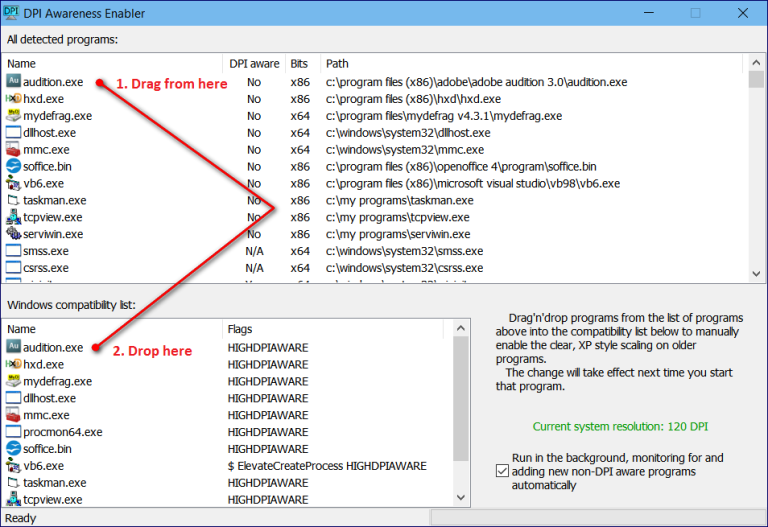Click the mmc.exe icon in compatibility list

pos(13,415)
